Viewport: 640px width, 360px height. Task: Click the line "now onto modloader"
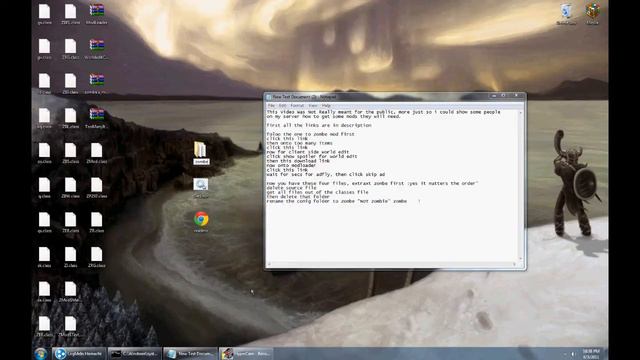point(291,165)
